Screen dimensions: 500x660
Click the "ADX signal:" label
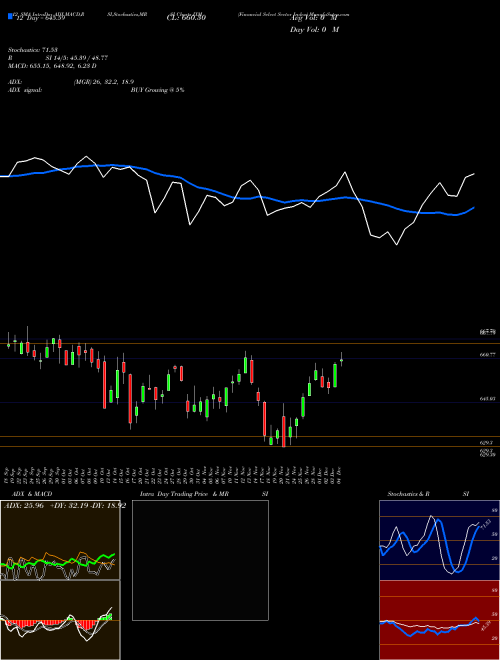(x=24, y=90)
